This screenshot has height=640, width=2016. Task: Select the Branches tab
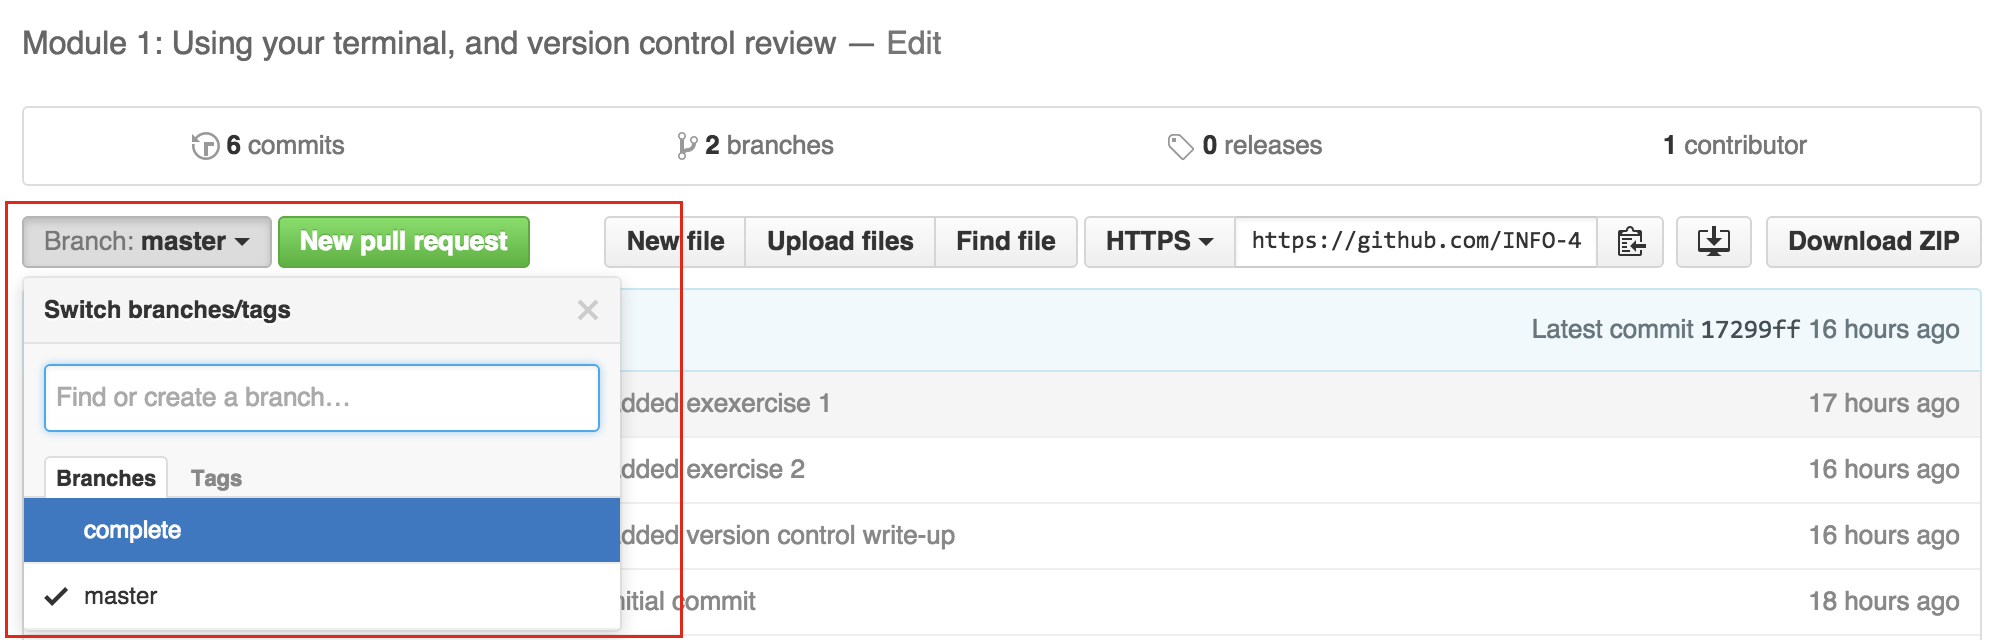[106, 478]
